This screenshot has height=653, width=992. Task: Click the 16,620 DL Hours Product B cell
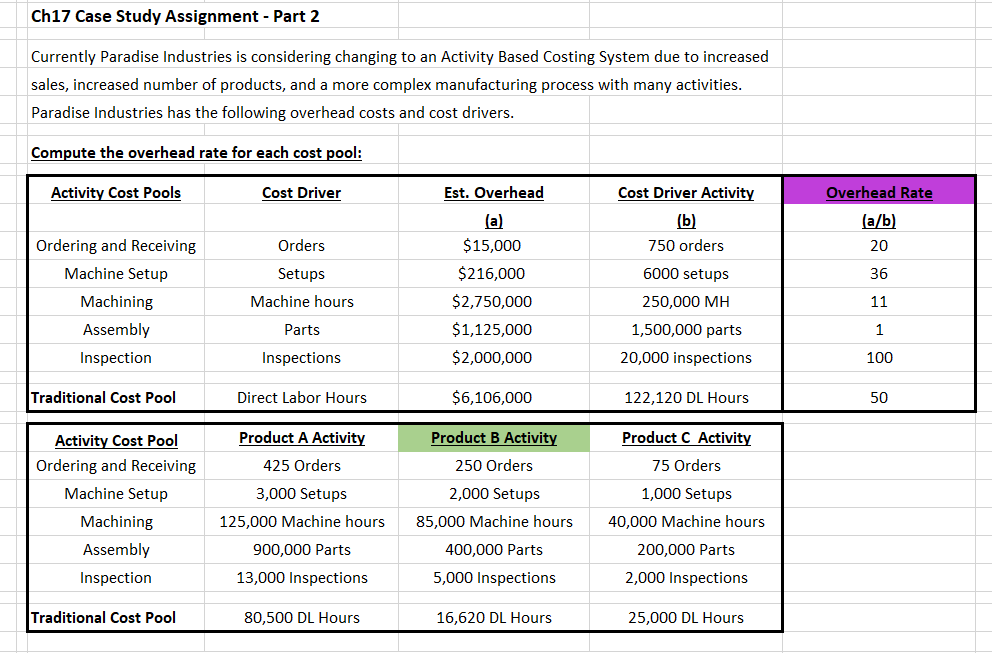[x=494, y=617]
